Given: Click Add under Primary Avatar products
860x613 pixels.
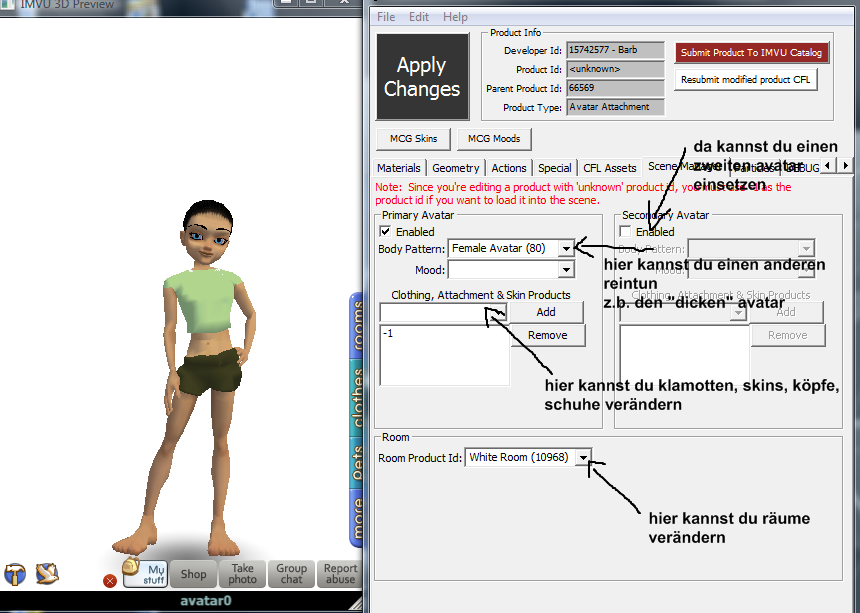Looking at the screenshot, I should click(546, 312).
